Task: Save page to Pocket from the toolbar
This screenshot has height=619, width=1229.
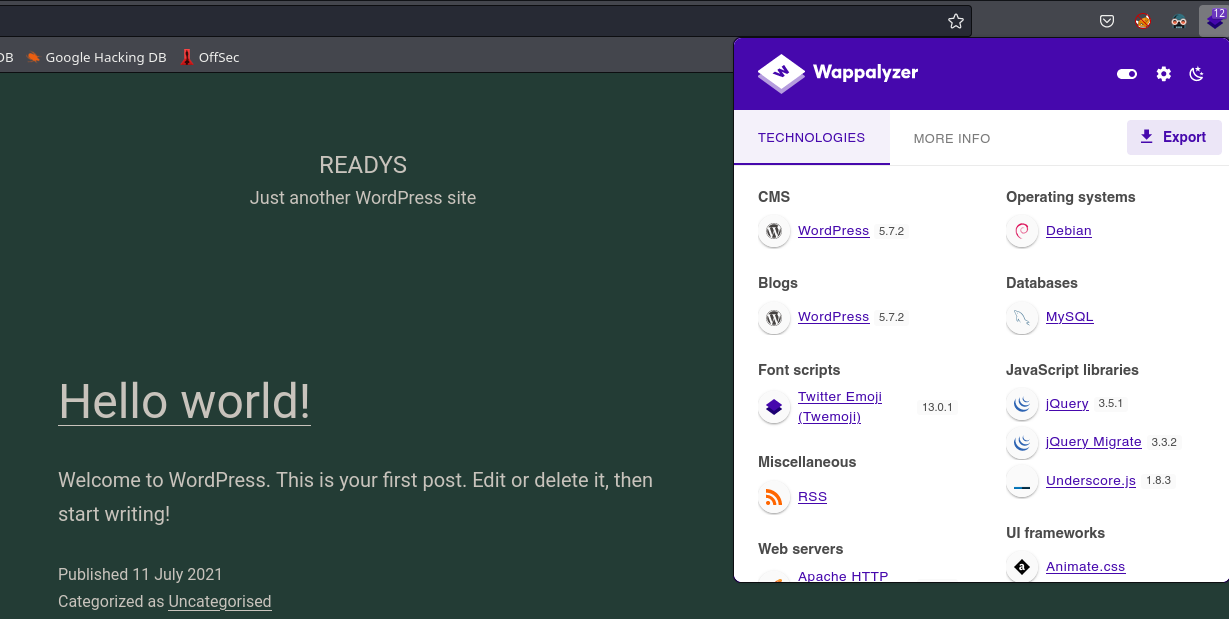Action: coord(1106,20)
